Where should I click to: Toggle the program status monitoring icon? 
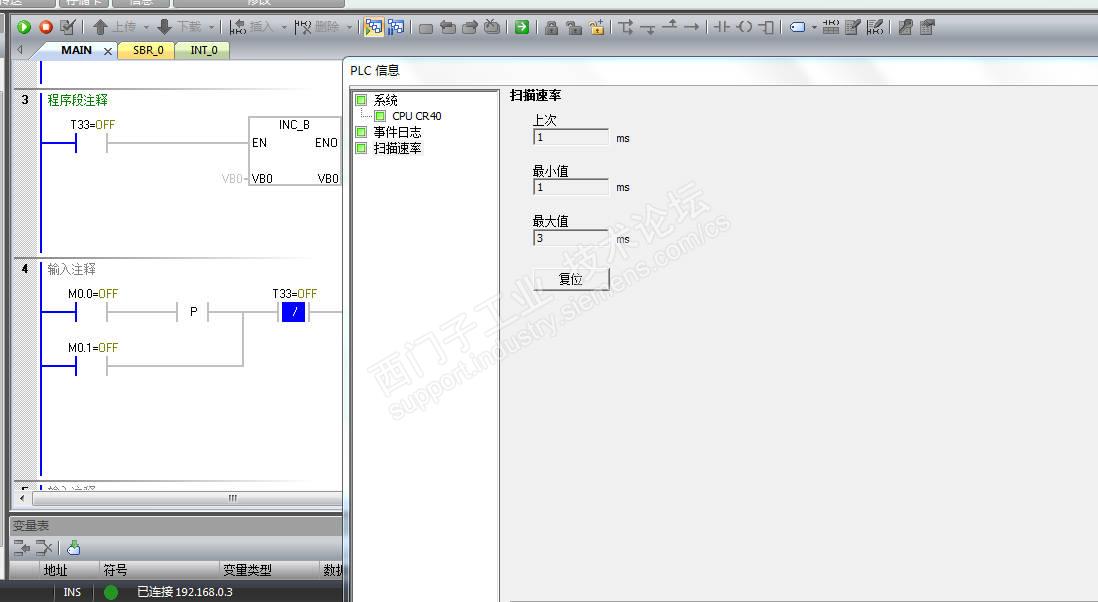tap(374, 27)
